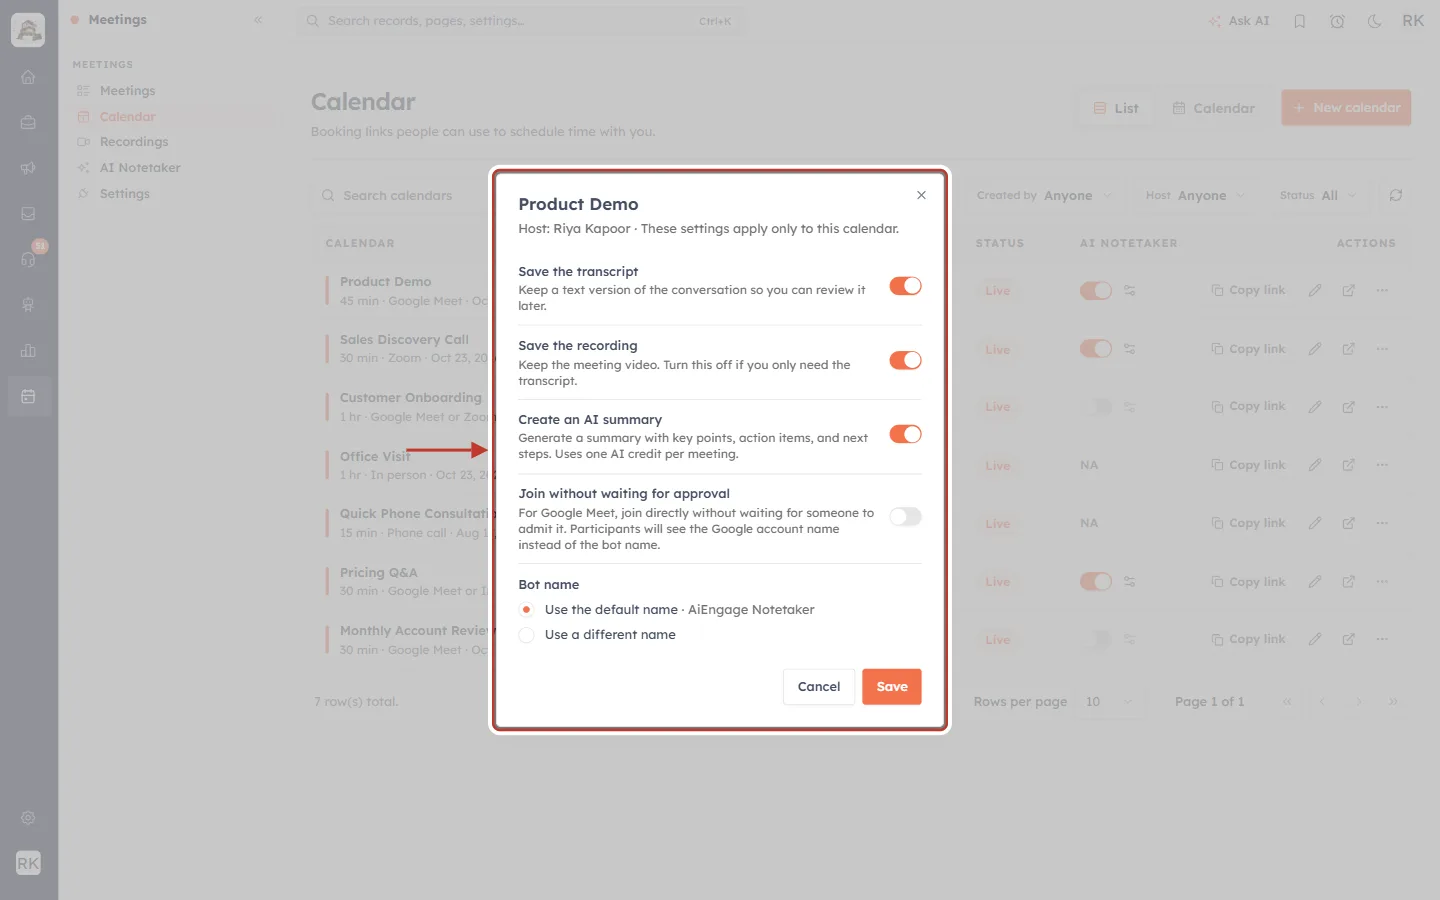Open the calendar meetings sidebar icon
Viewport: 1440px width, 900px height.
pos(28,397)
